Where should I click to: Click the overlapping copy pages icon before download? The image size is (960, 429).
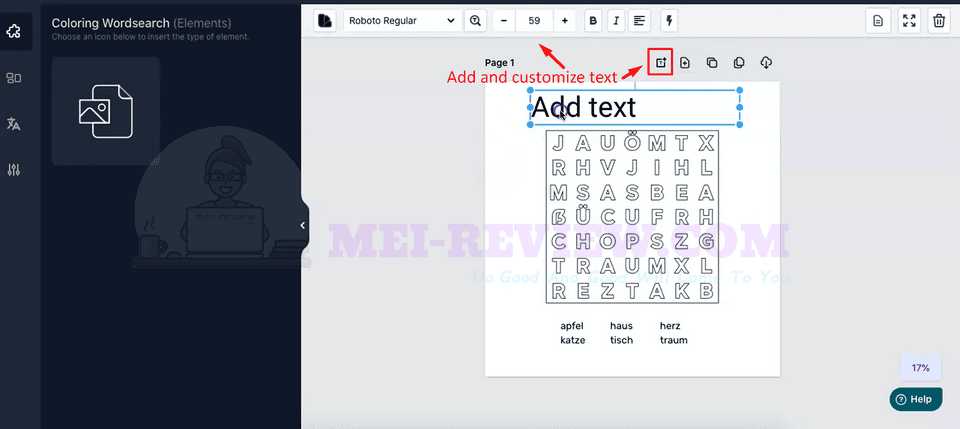coord(739,62)
